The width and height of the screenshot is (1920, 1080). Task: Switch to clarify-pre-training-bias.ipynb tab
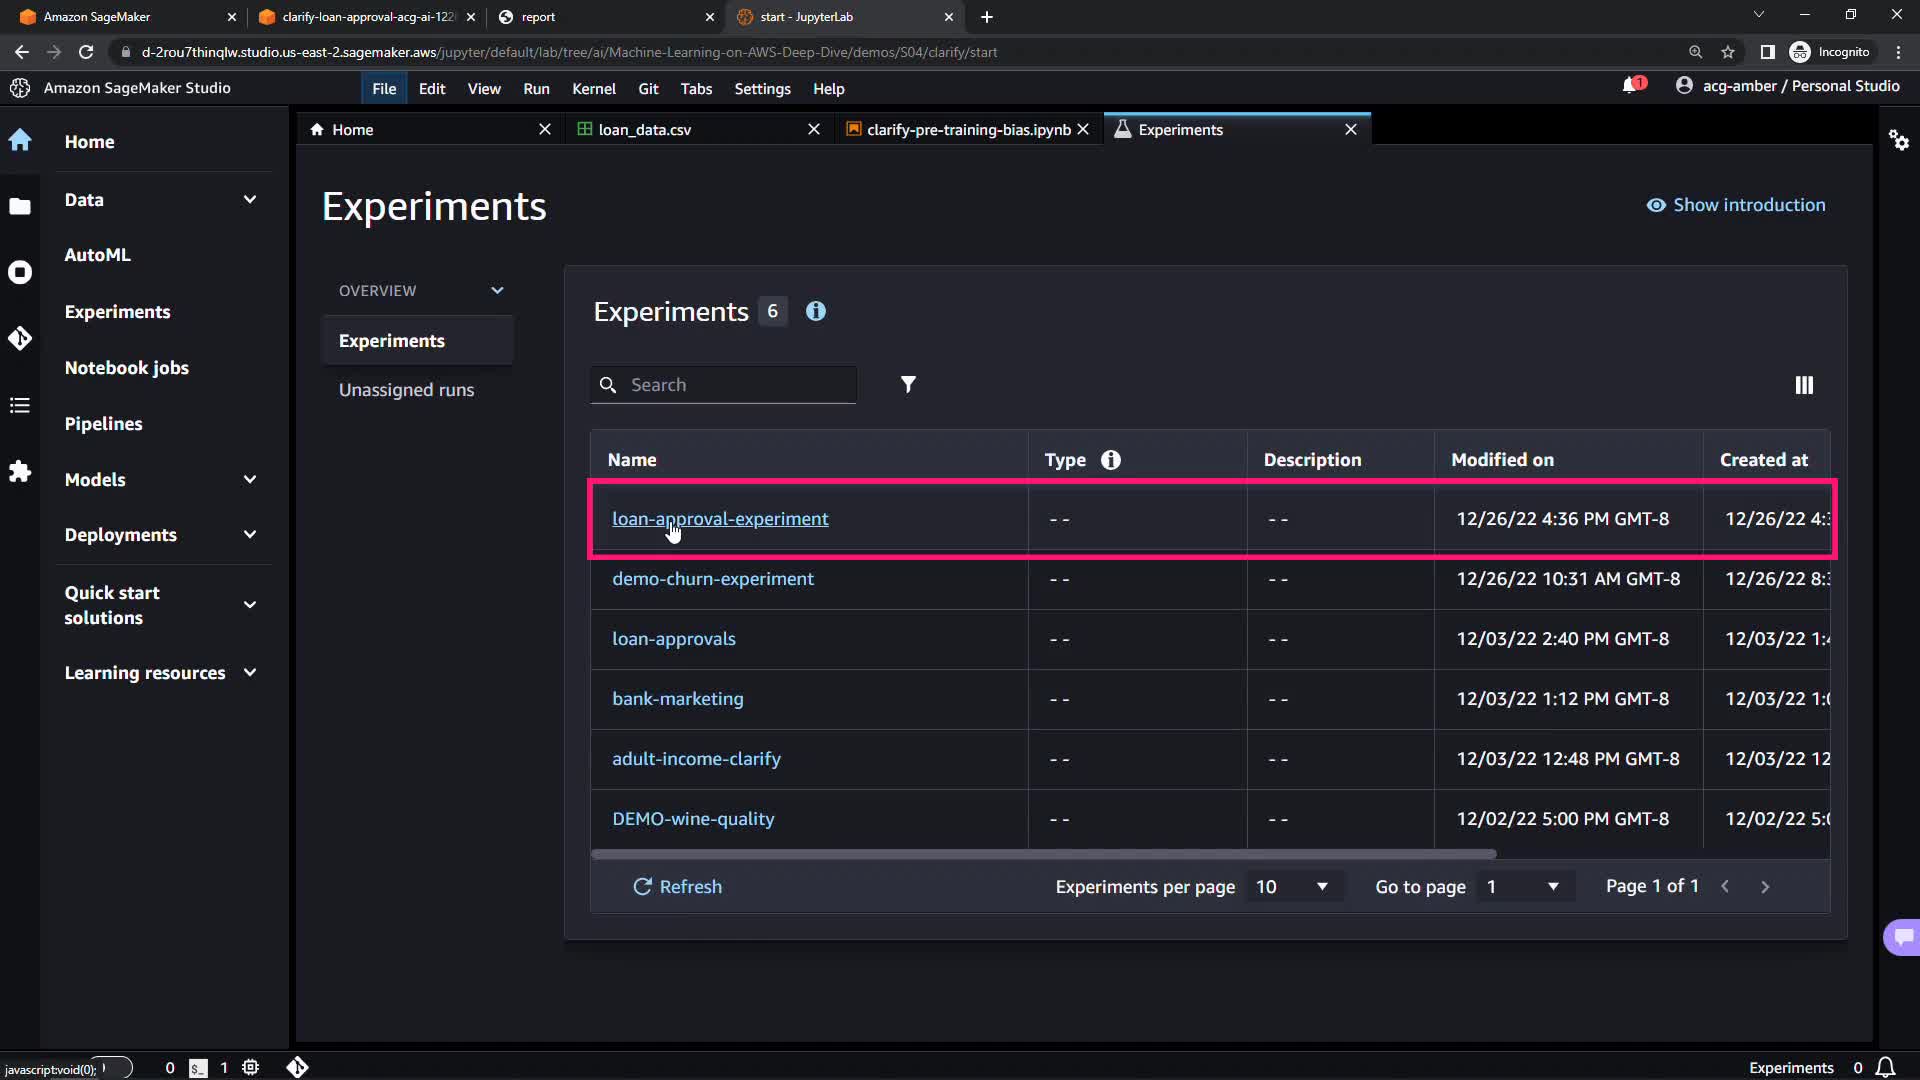(x=967, y=130)
